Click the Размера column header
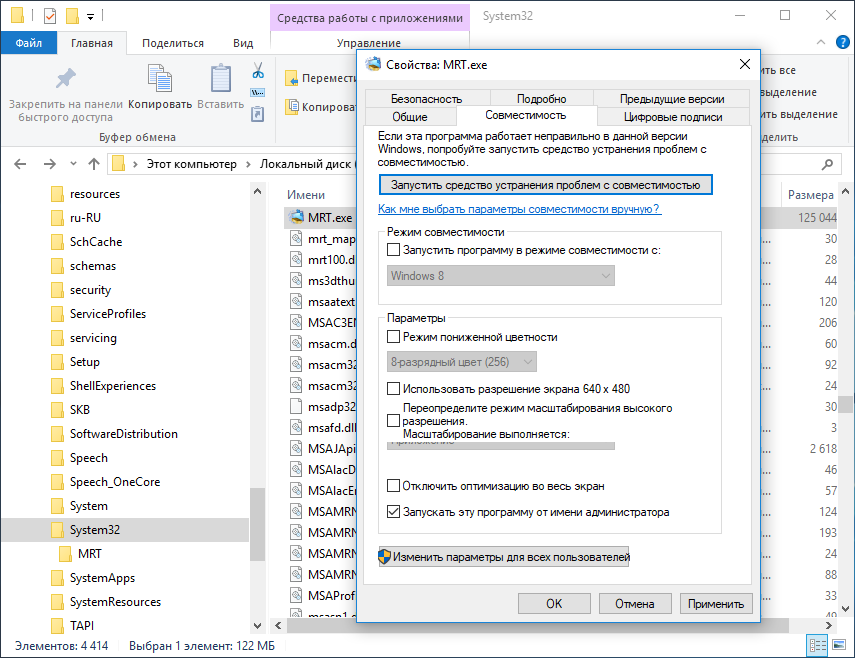Image resolution: width=855 pixels, height=658 pixels. [x=810, y=195]
